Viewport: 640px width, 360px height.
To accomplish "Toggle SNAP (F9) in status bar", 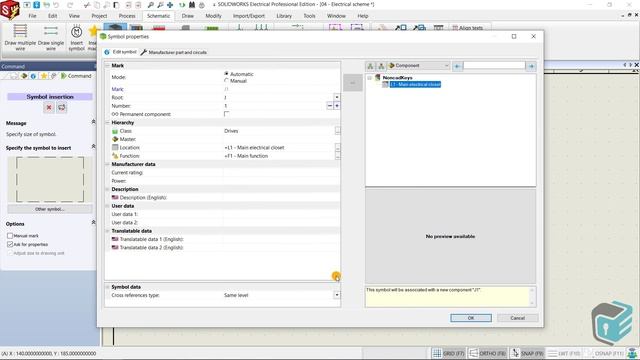I will (x=527, y=353).
